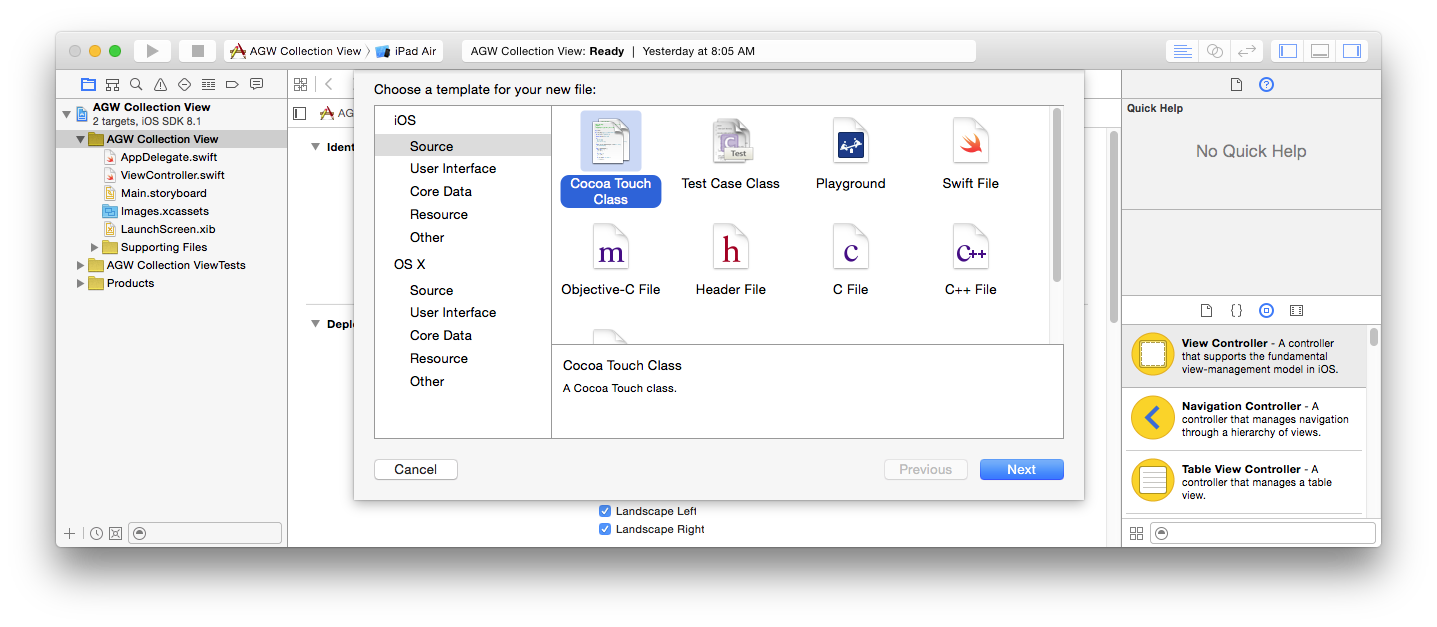
Task: Select OS X User Interface category
Action: point(463,313)
